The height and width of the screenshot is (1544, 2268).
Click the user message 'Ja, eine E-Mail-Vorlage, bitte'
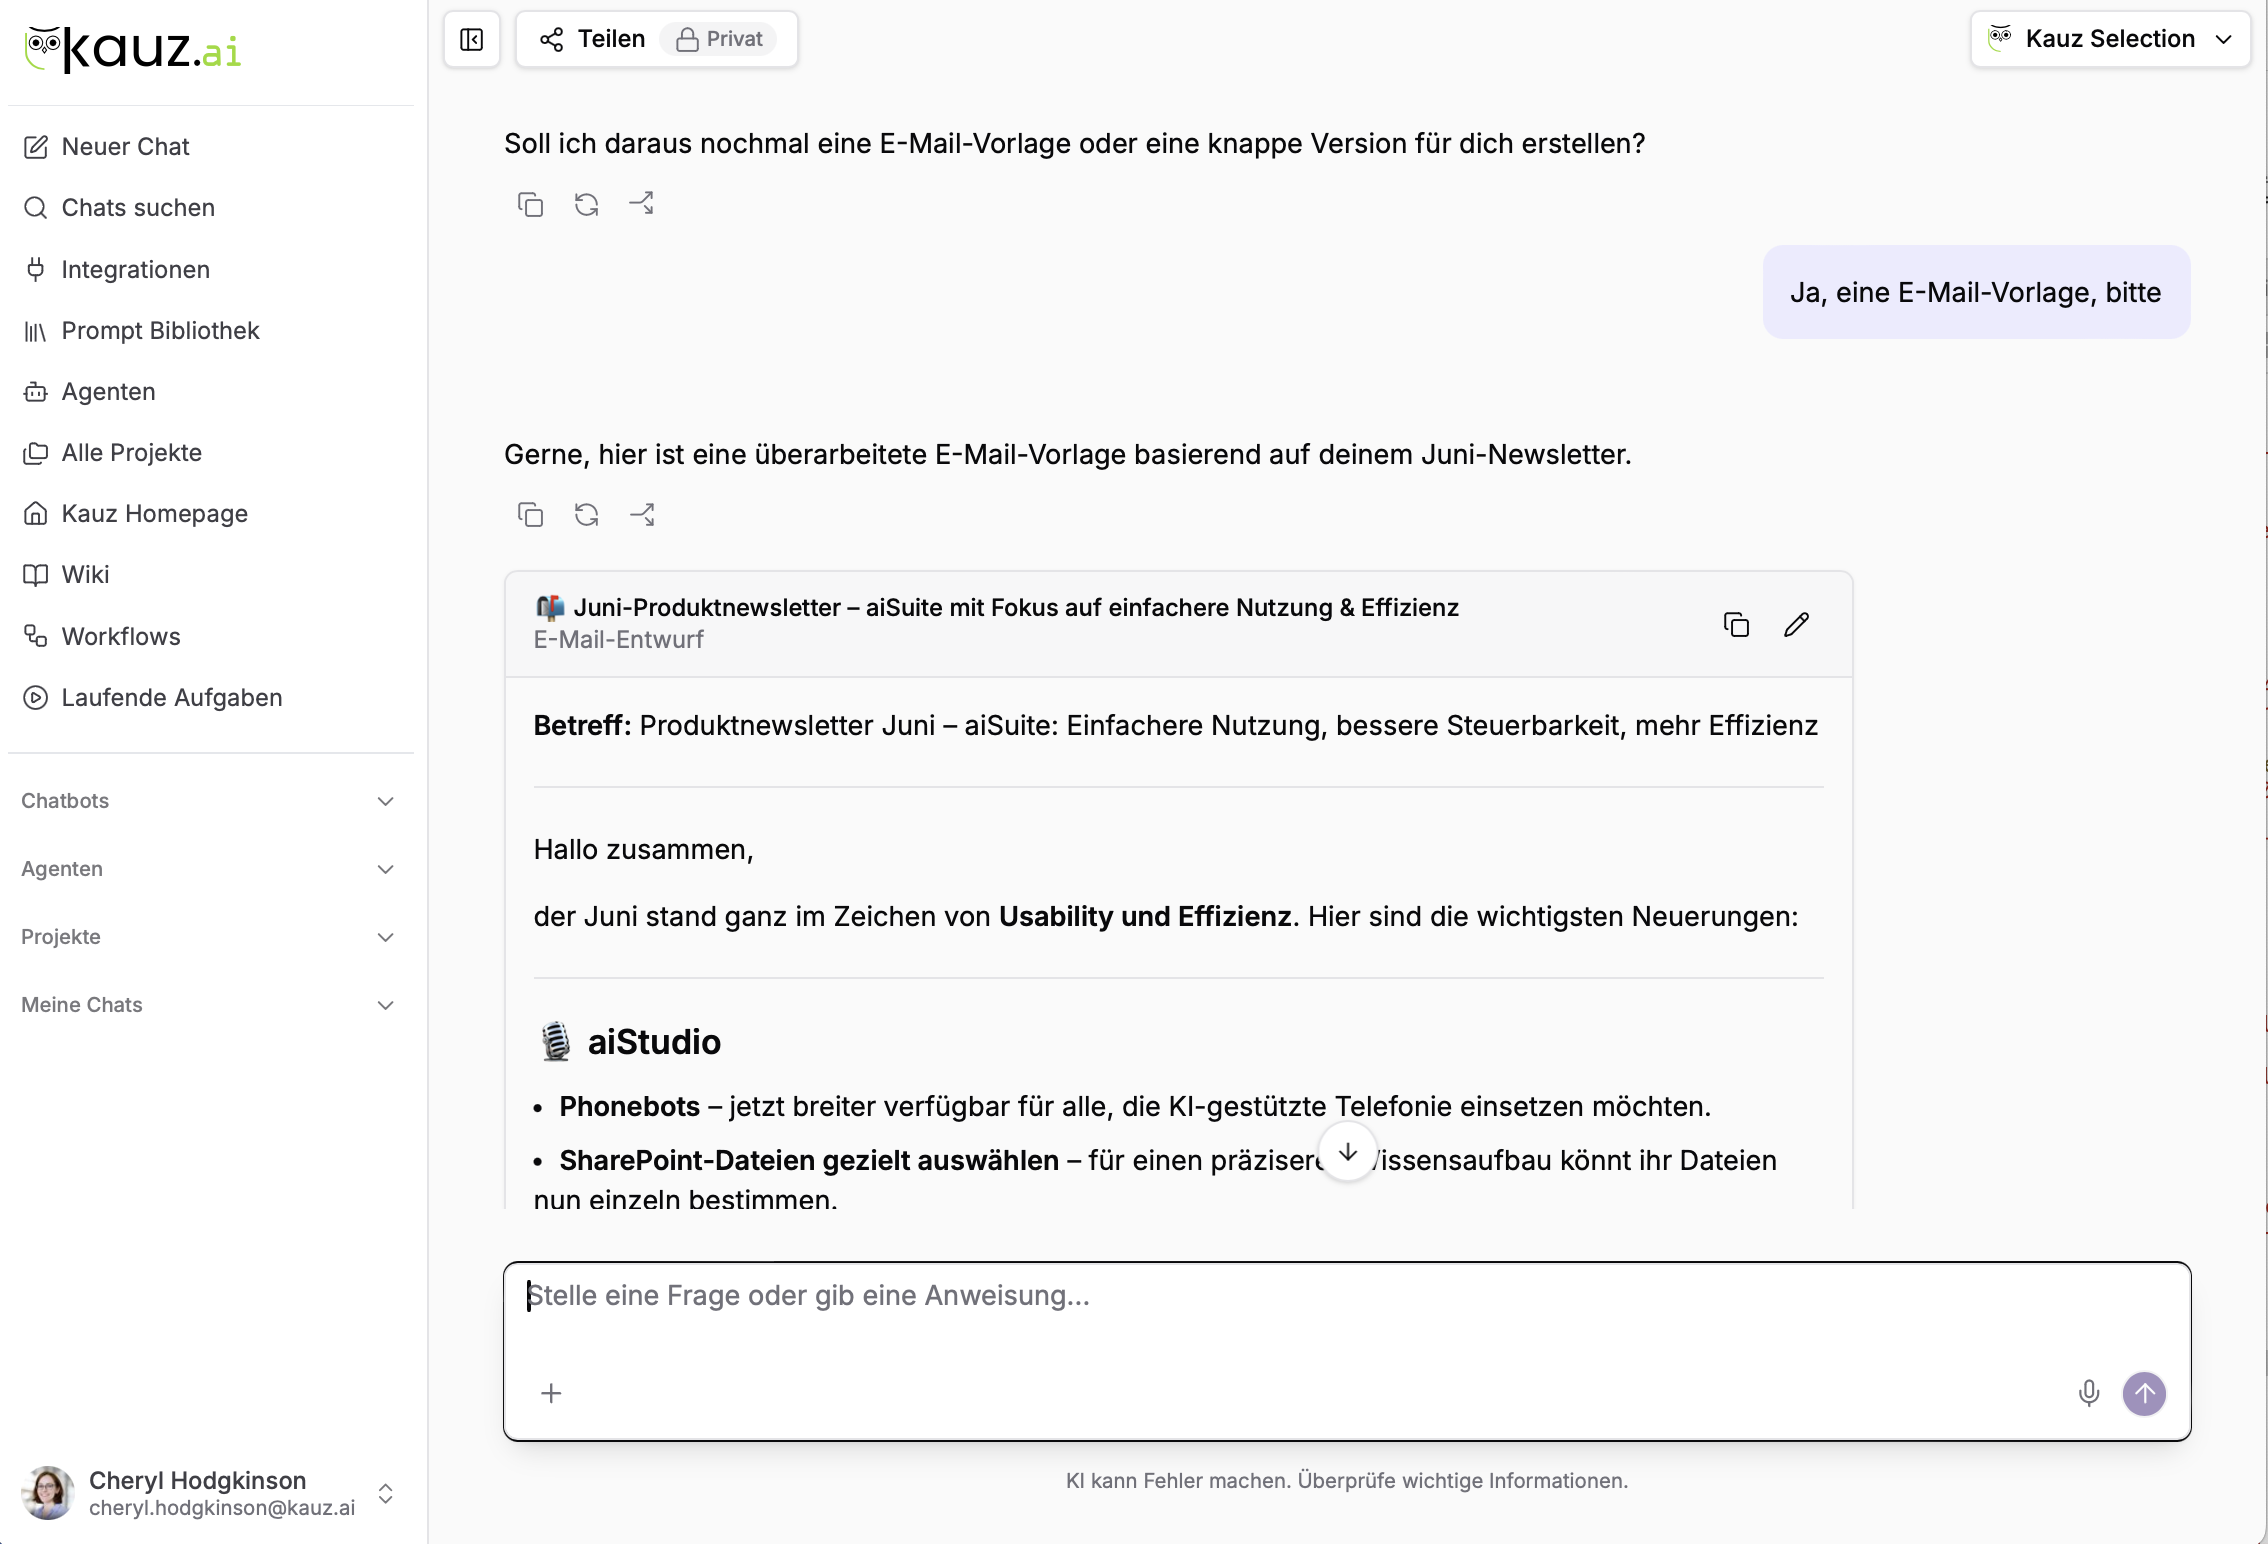click(x=1976, y=292)
